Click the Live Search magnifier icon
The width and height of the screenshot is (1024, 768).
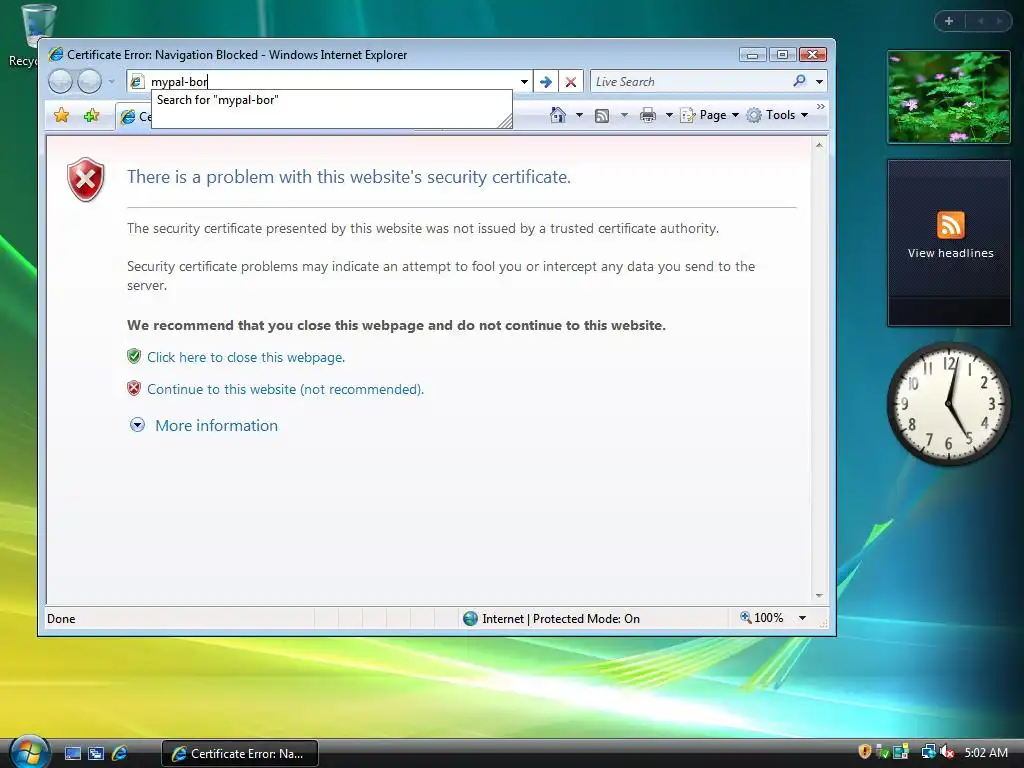(799, 81)
